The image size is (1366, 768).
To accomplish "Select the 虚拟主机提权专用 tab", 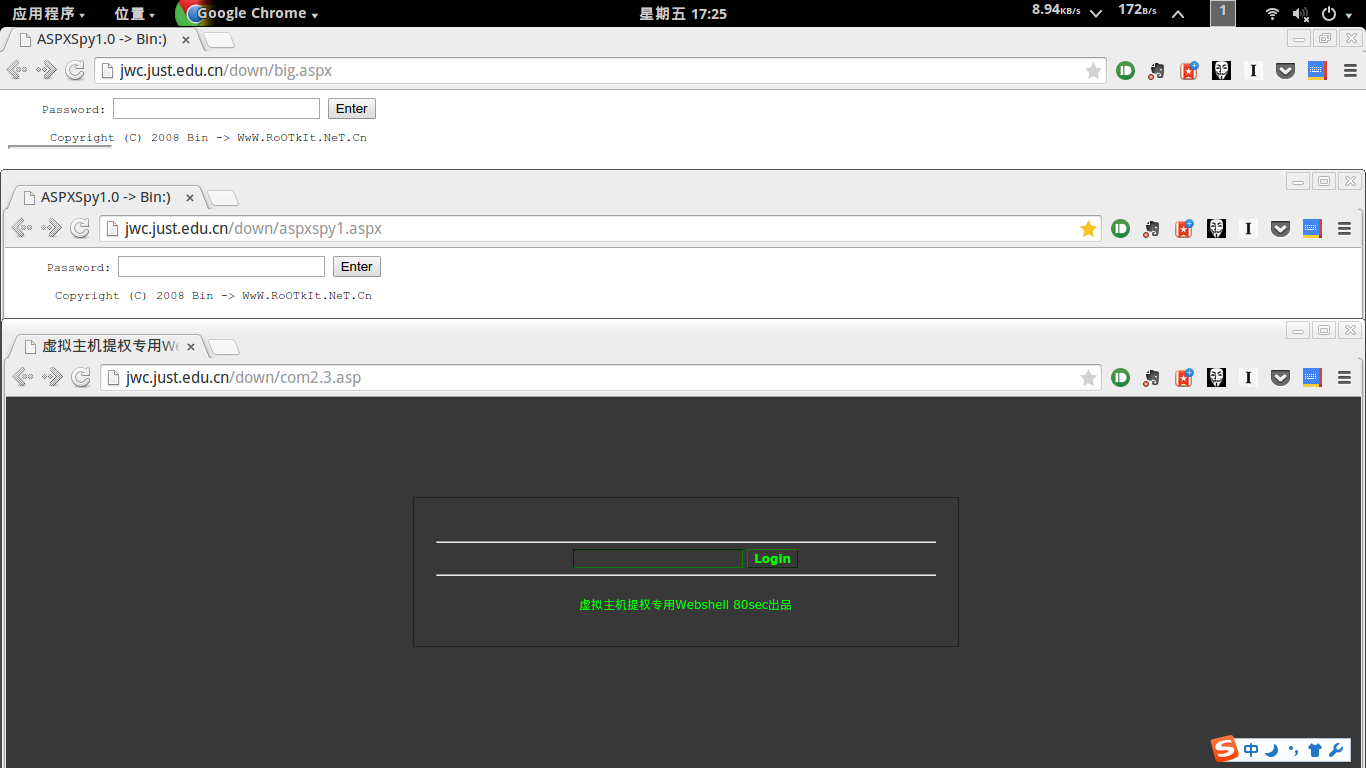I will (110, 346).
